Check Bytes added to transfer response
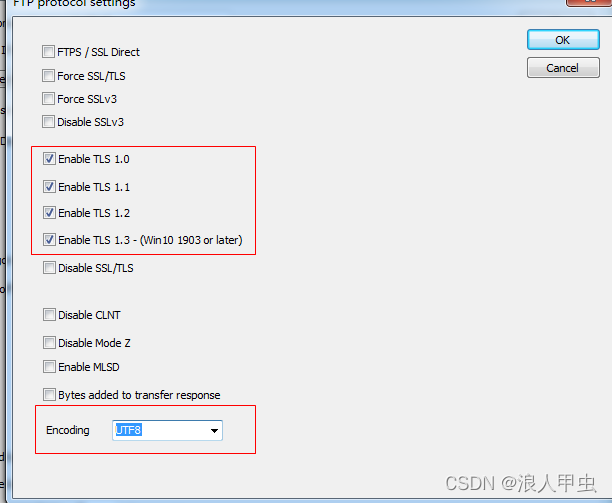Image resolution: width=612 pixels, height=503 pixels. point(49,395)
